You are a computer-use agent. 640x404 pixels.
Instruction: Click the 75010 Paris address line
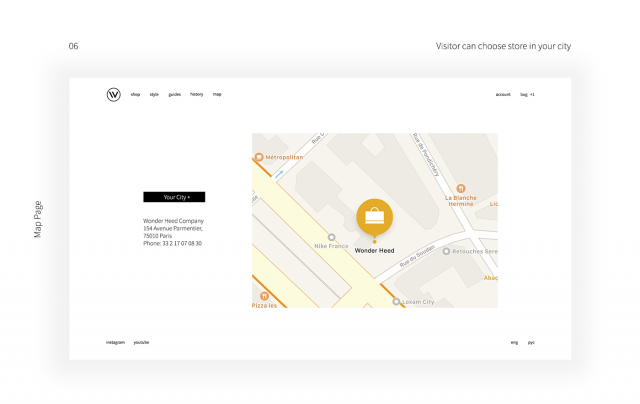click(x=158, y=236)
